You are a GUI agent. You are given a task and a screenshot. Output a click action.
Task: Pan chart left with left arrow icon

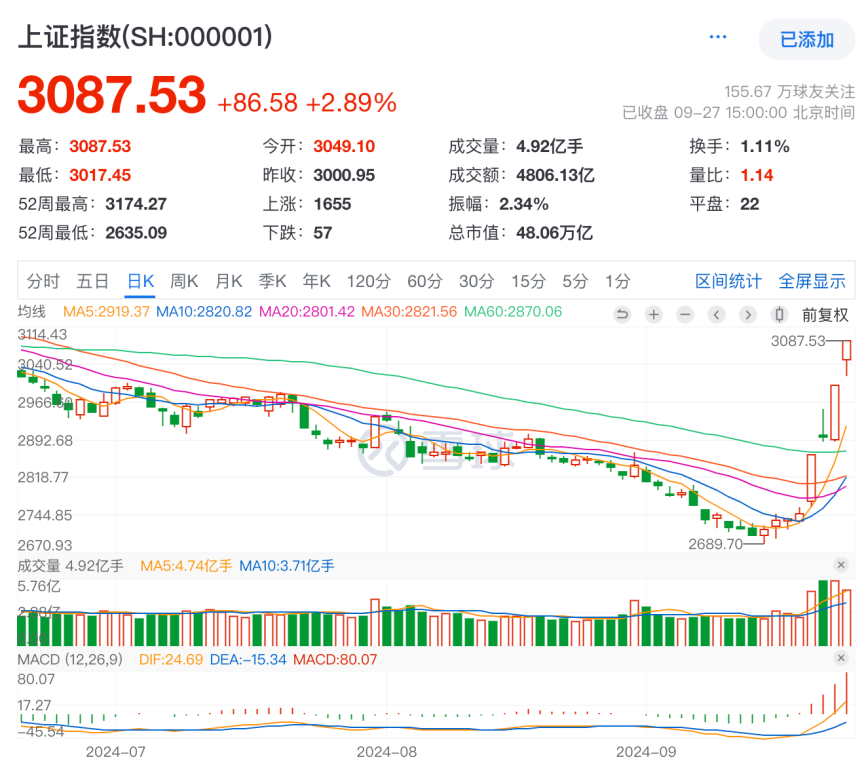(717, 315)
